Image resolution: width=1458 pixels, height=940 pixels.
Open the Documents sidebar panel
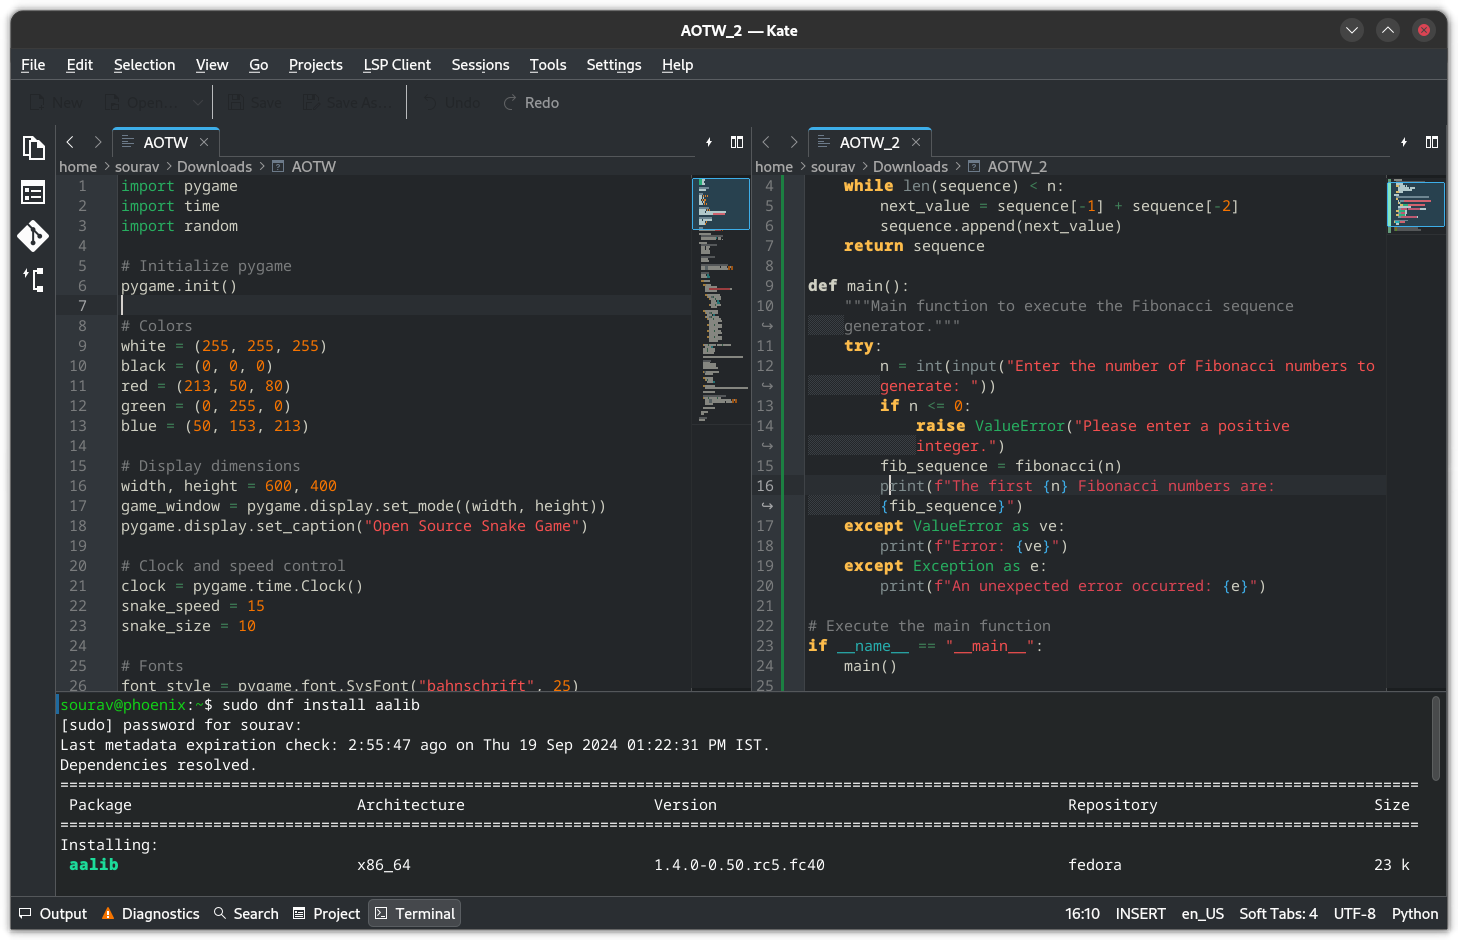[x=33, y=148]
